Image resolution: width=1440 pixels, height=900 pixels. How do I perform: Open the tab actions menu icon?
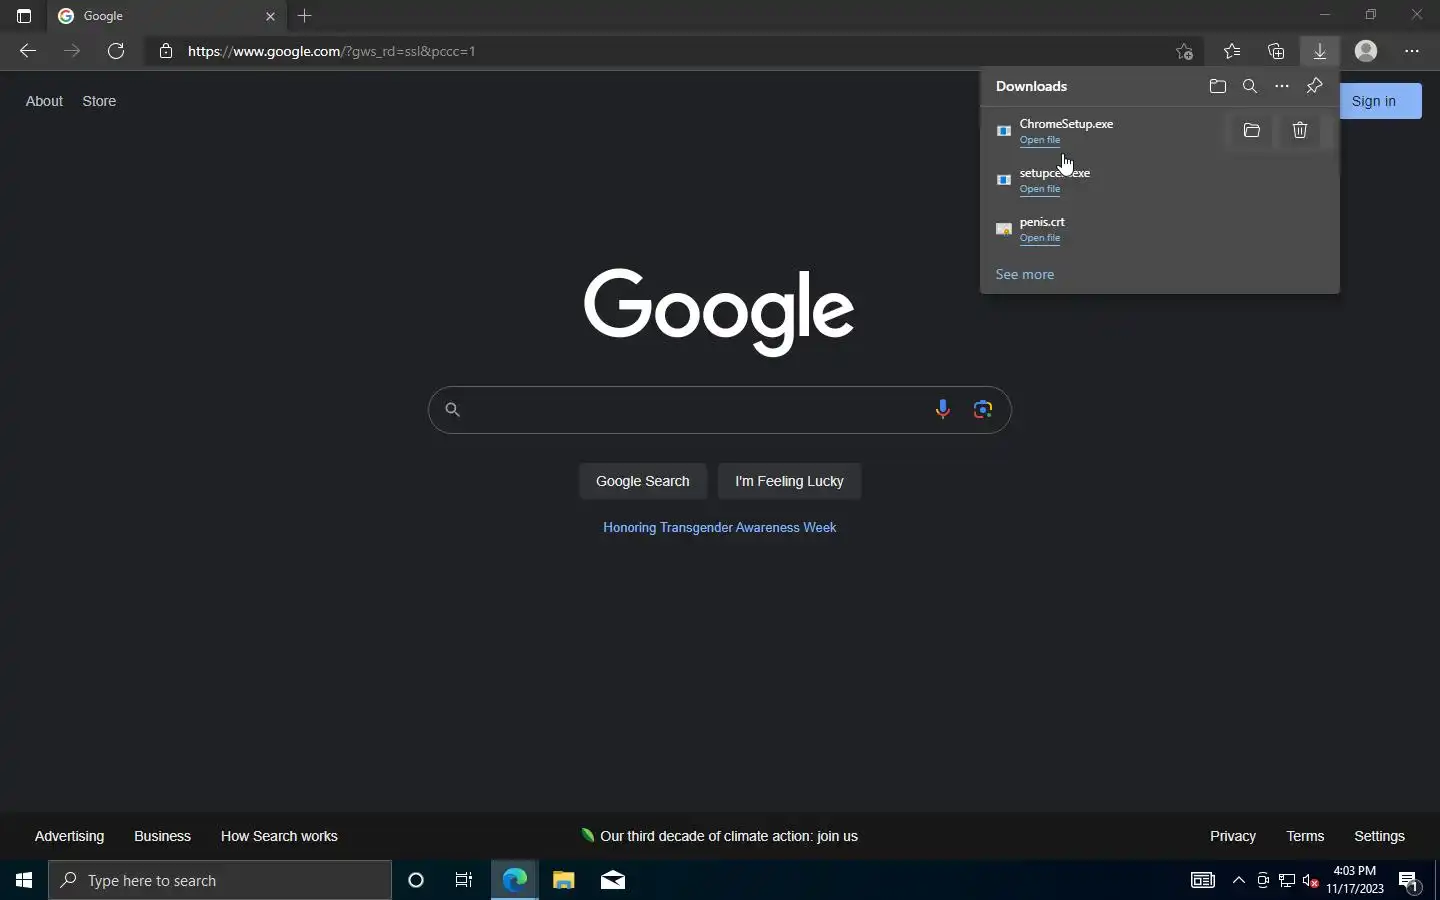pyautogui.click(x=24, y=16)
